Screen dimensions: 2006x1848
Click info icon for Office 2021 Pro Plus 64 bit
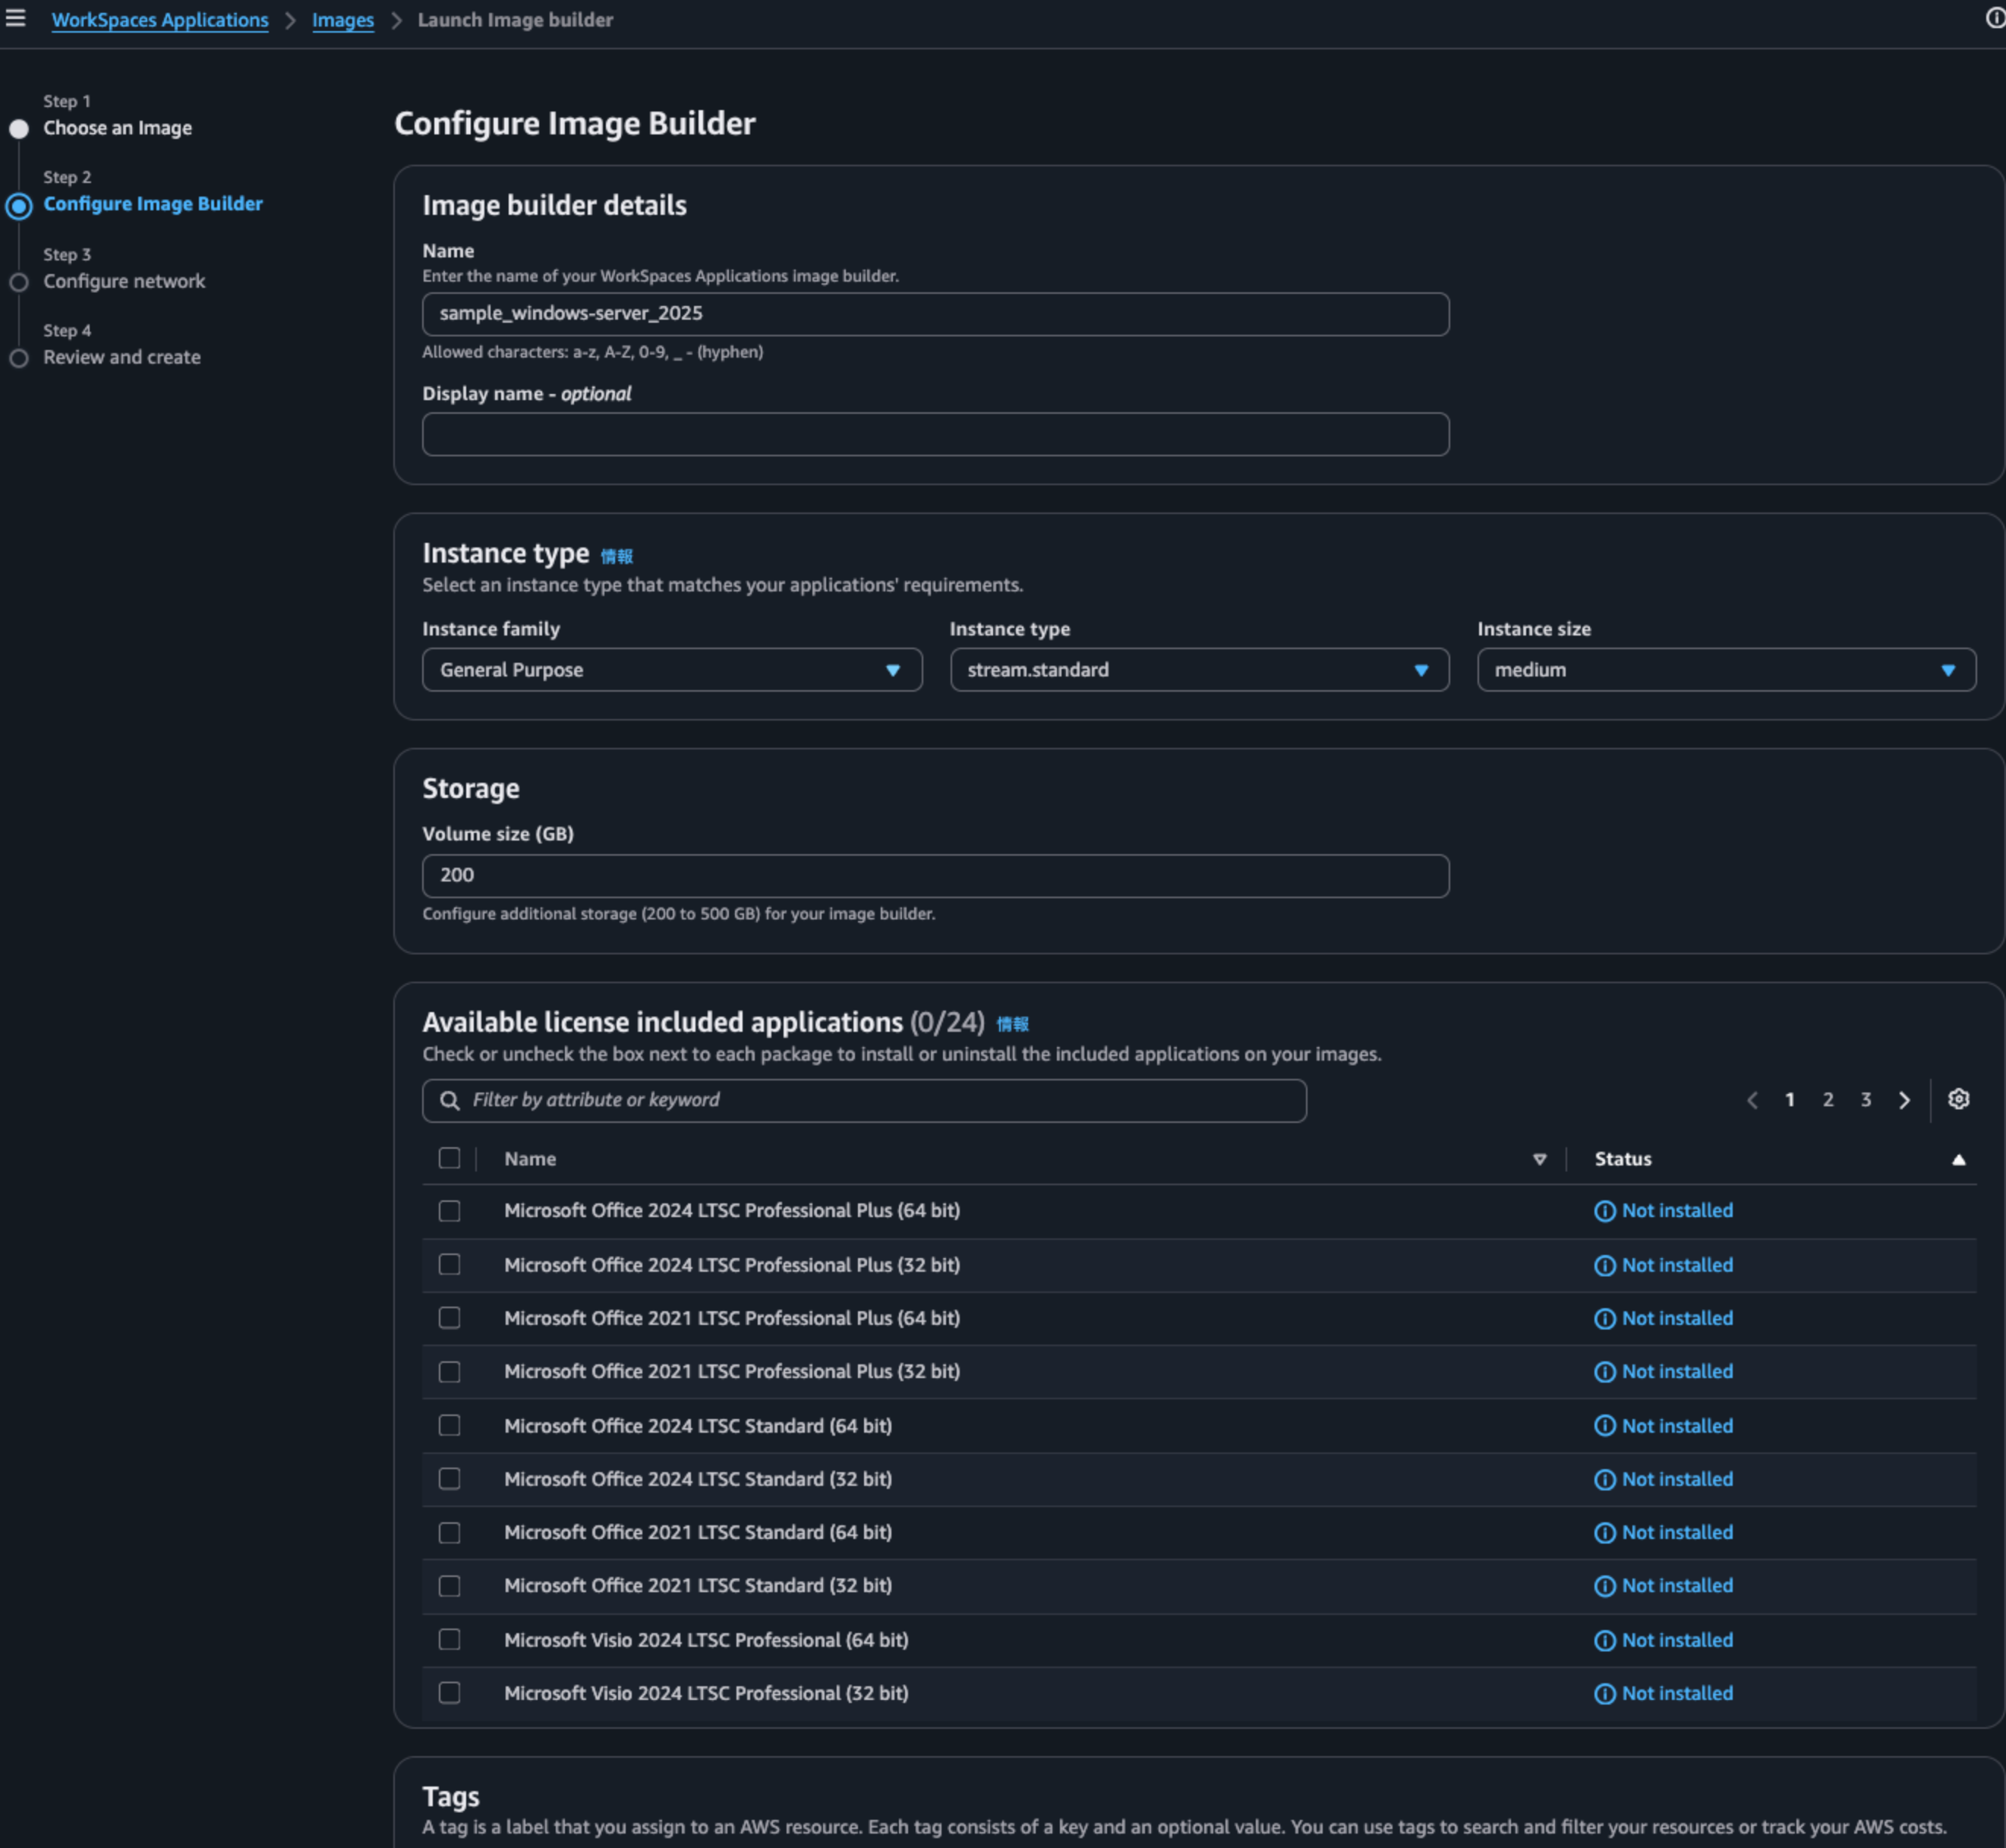(1604, 1319)
